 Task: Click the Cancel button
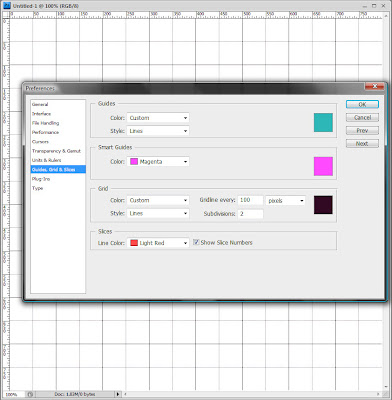(362, 117)
